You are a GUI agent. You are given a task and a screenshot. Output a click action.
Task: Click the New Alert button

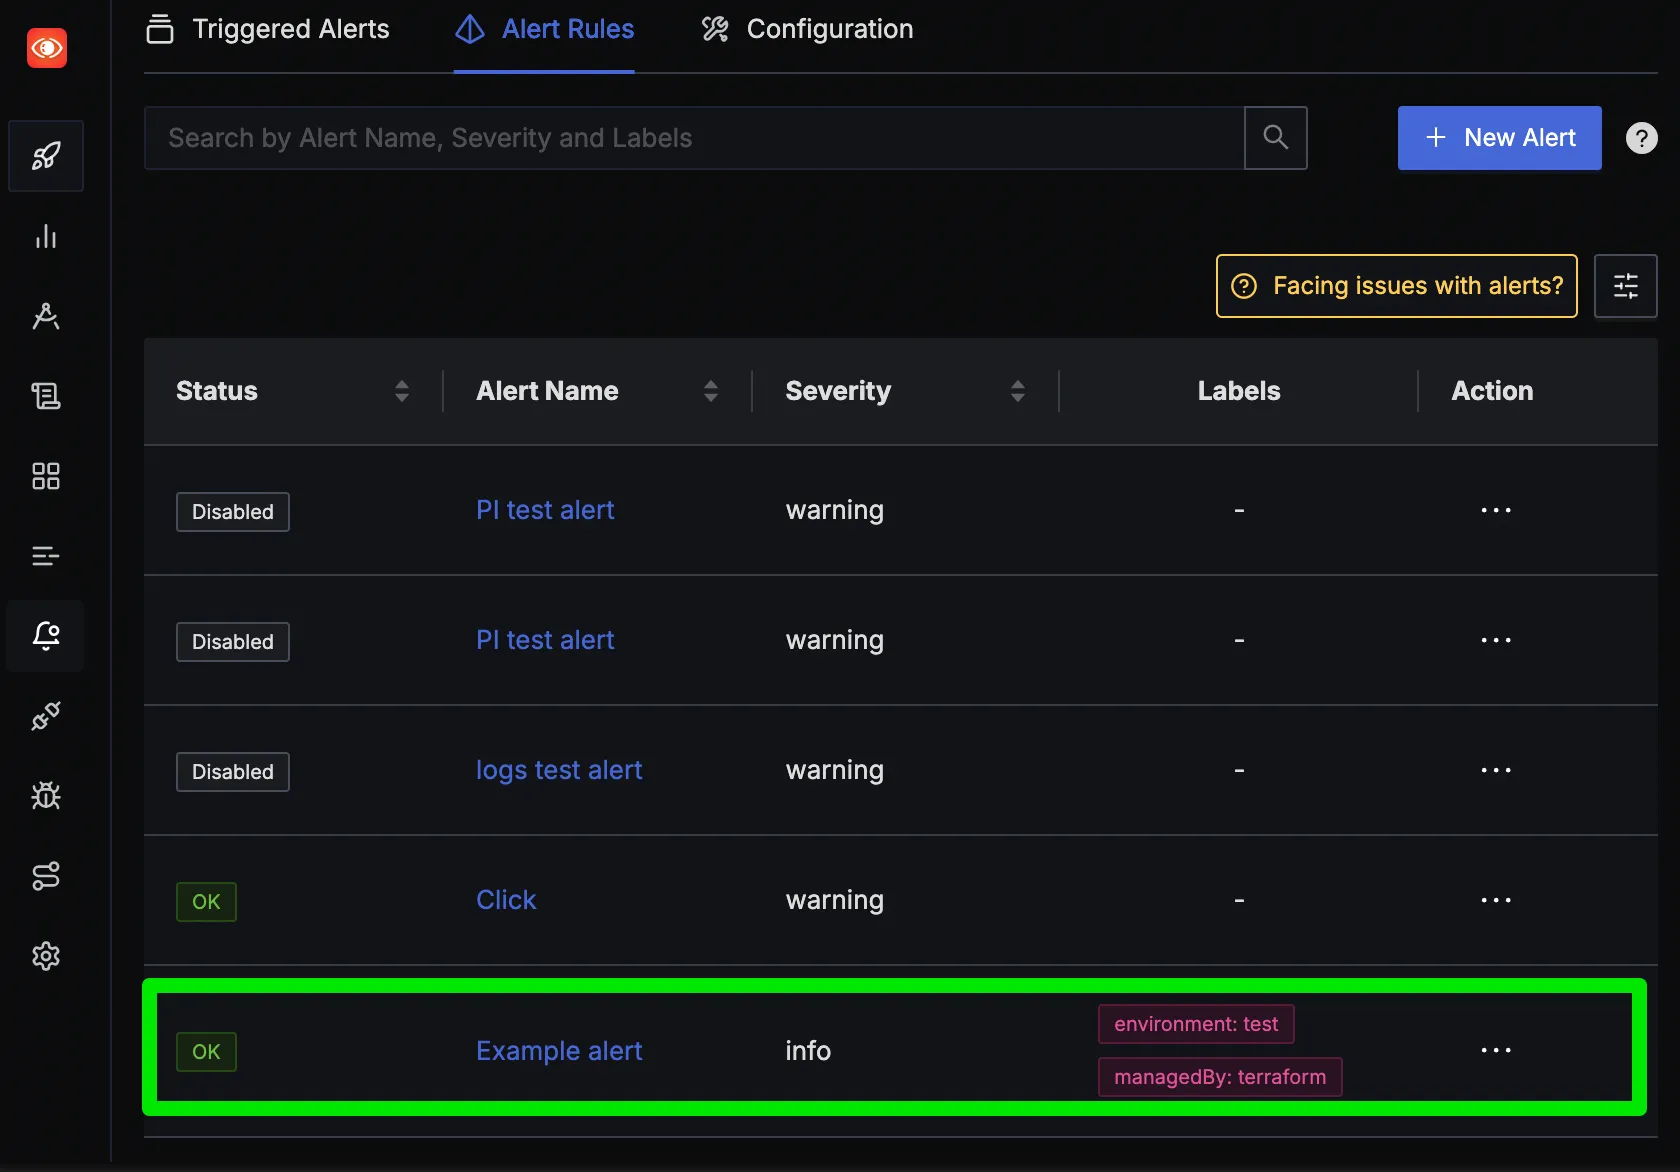click(x=1500, y=138)
